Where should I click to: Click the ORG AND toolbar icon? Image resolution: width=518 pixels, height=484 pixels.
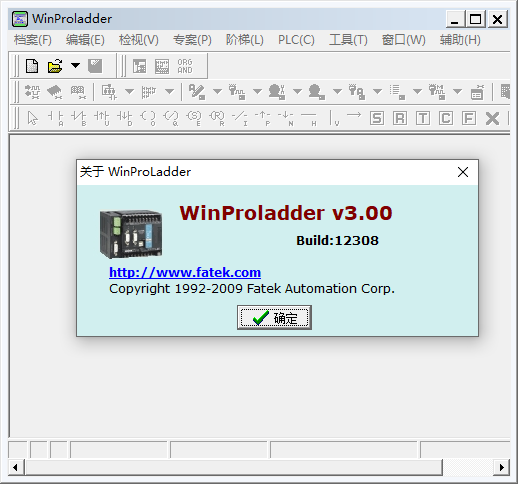coord(185,66)
